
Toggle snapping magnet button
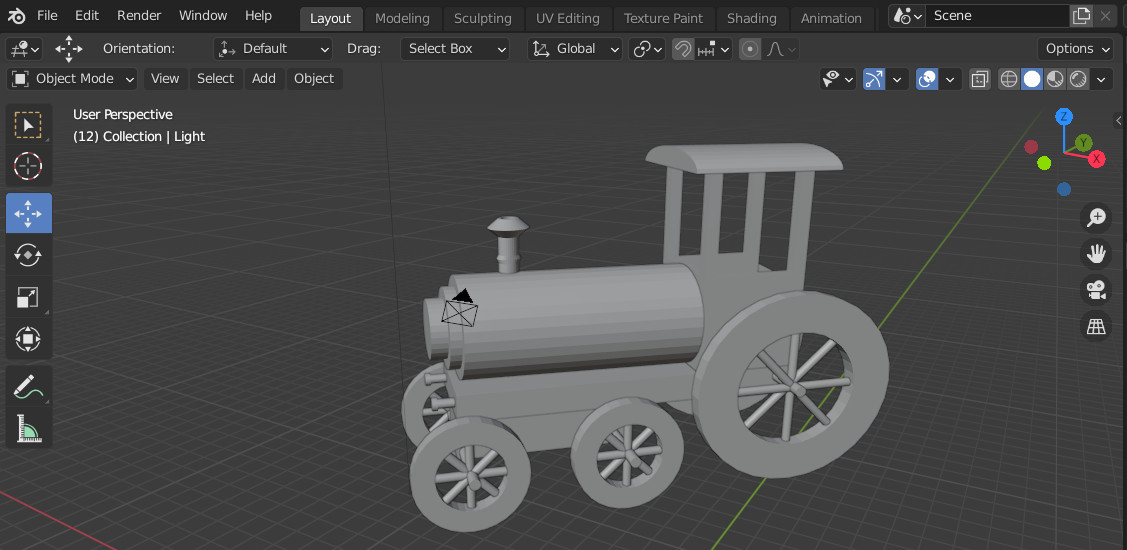click(683, 49)
